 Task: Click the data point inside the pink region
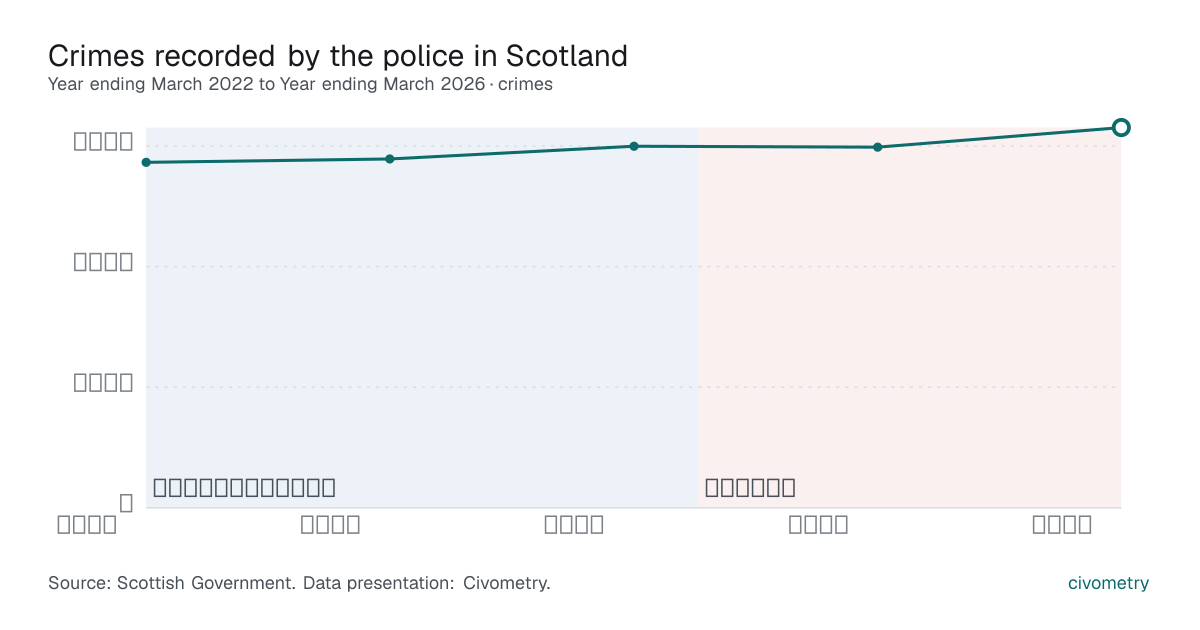coord(878,147)
